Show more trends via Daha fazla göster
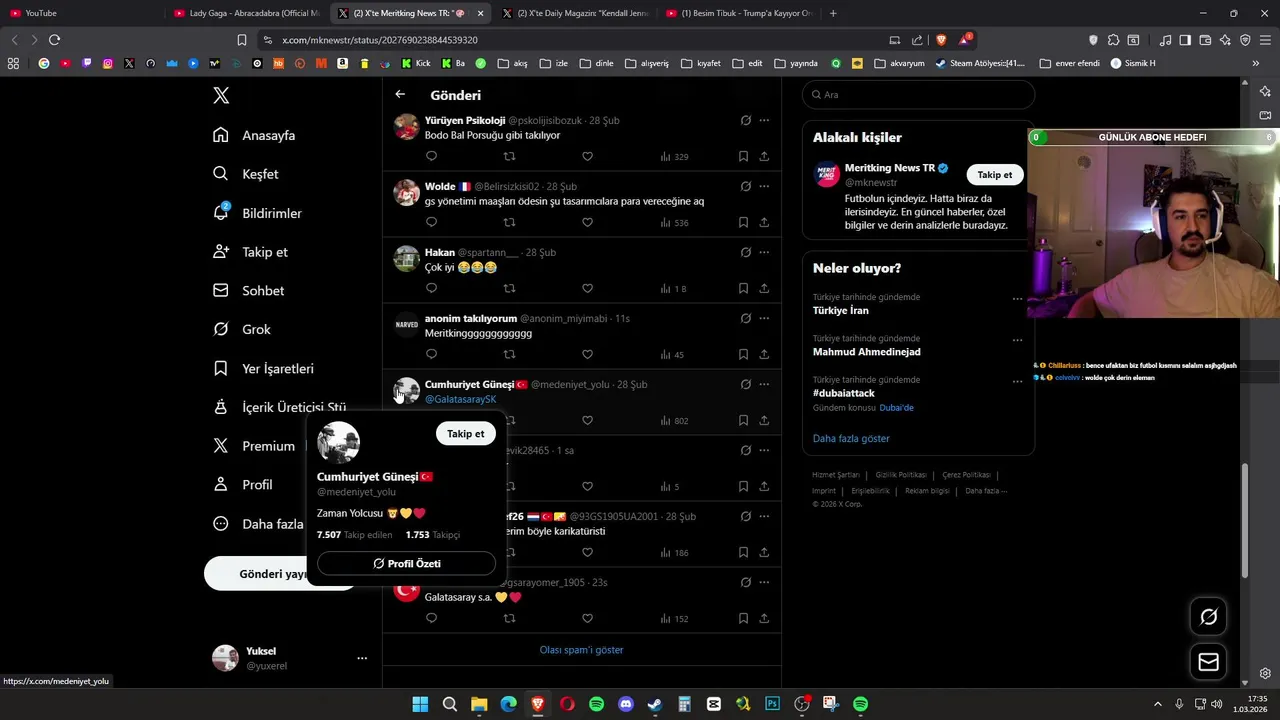The image size is (1280, 720). [x=850, y=438]
